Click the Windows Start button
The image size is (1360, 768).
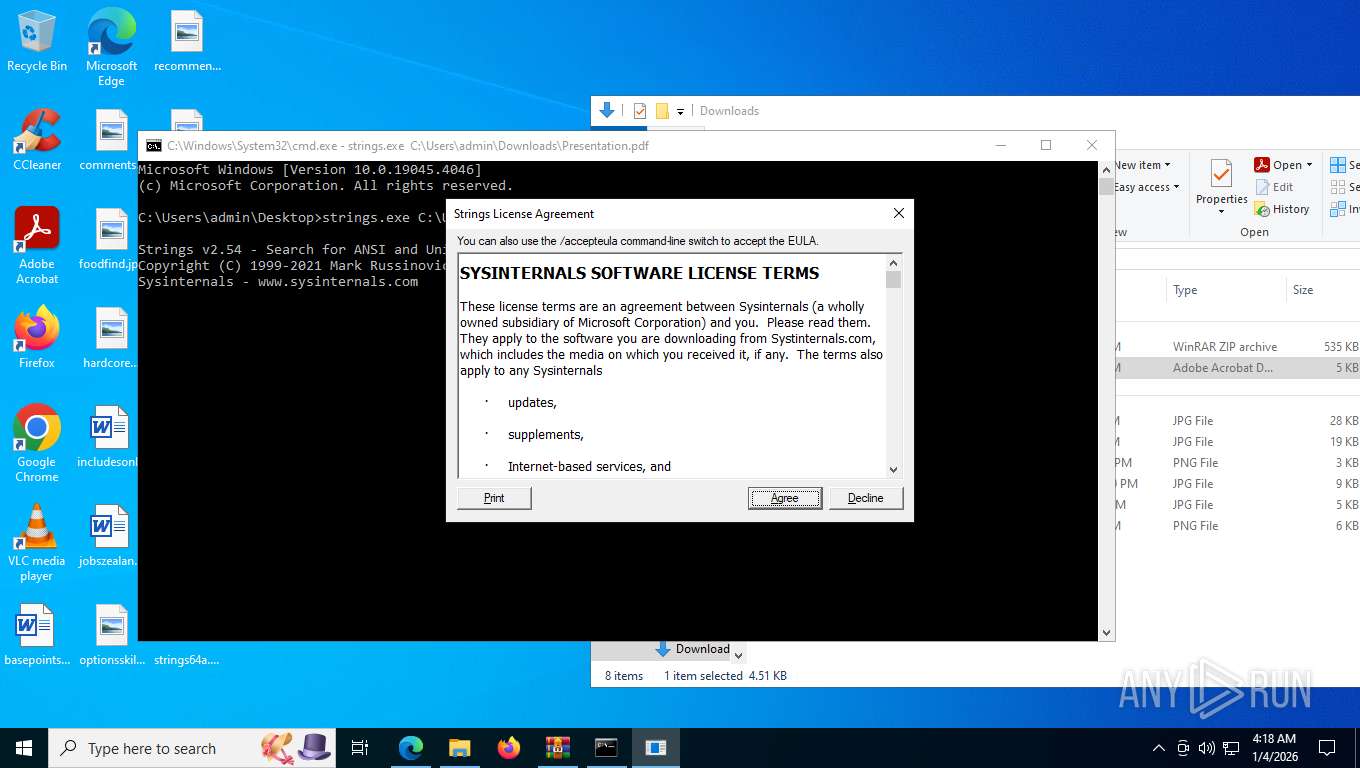[x=24, y=748]
